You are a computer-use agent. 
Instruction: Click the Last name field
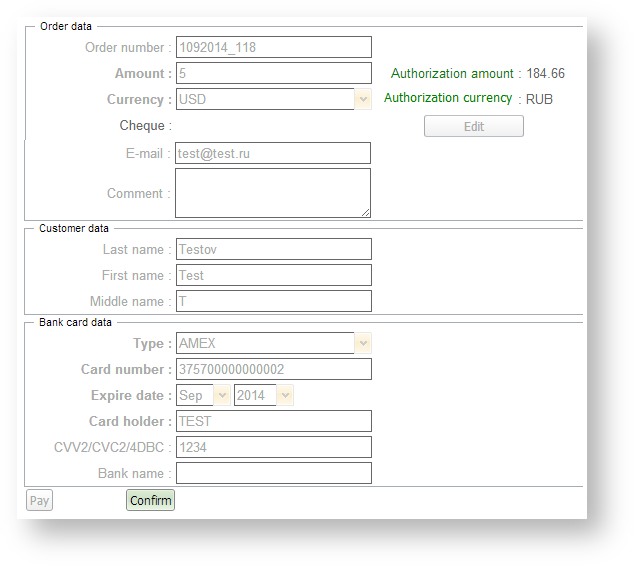click(x=274, y=249)
